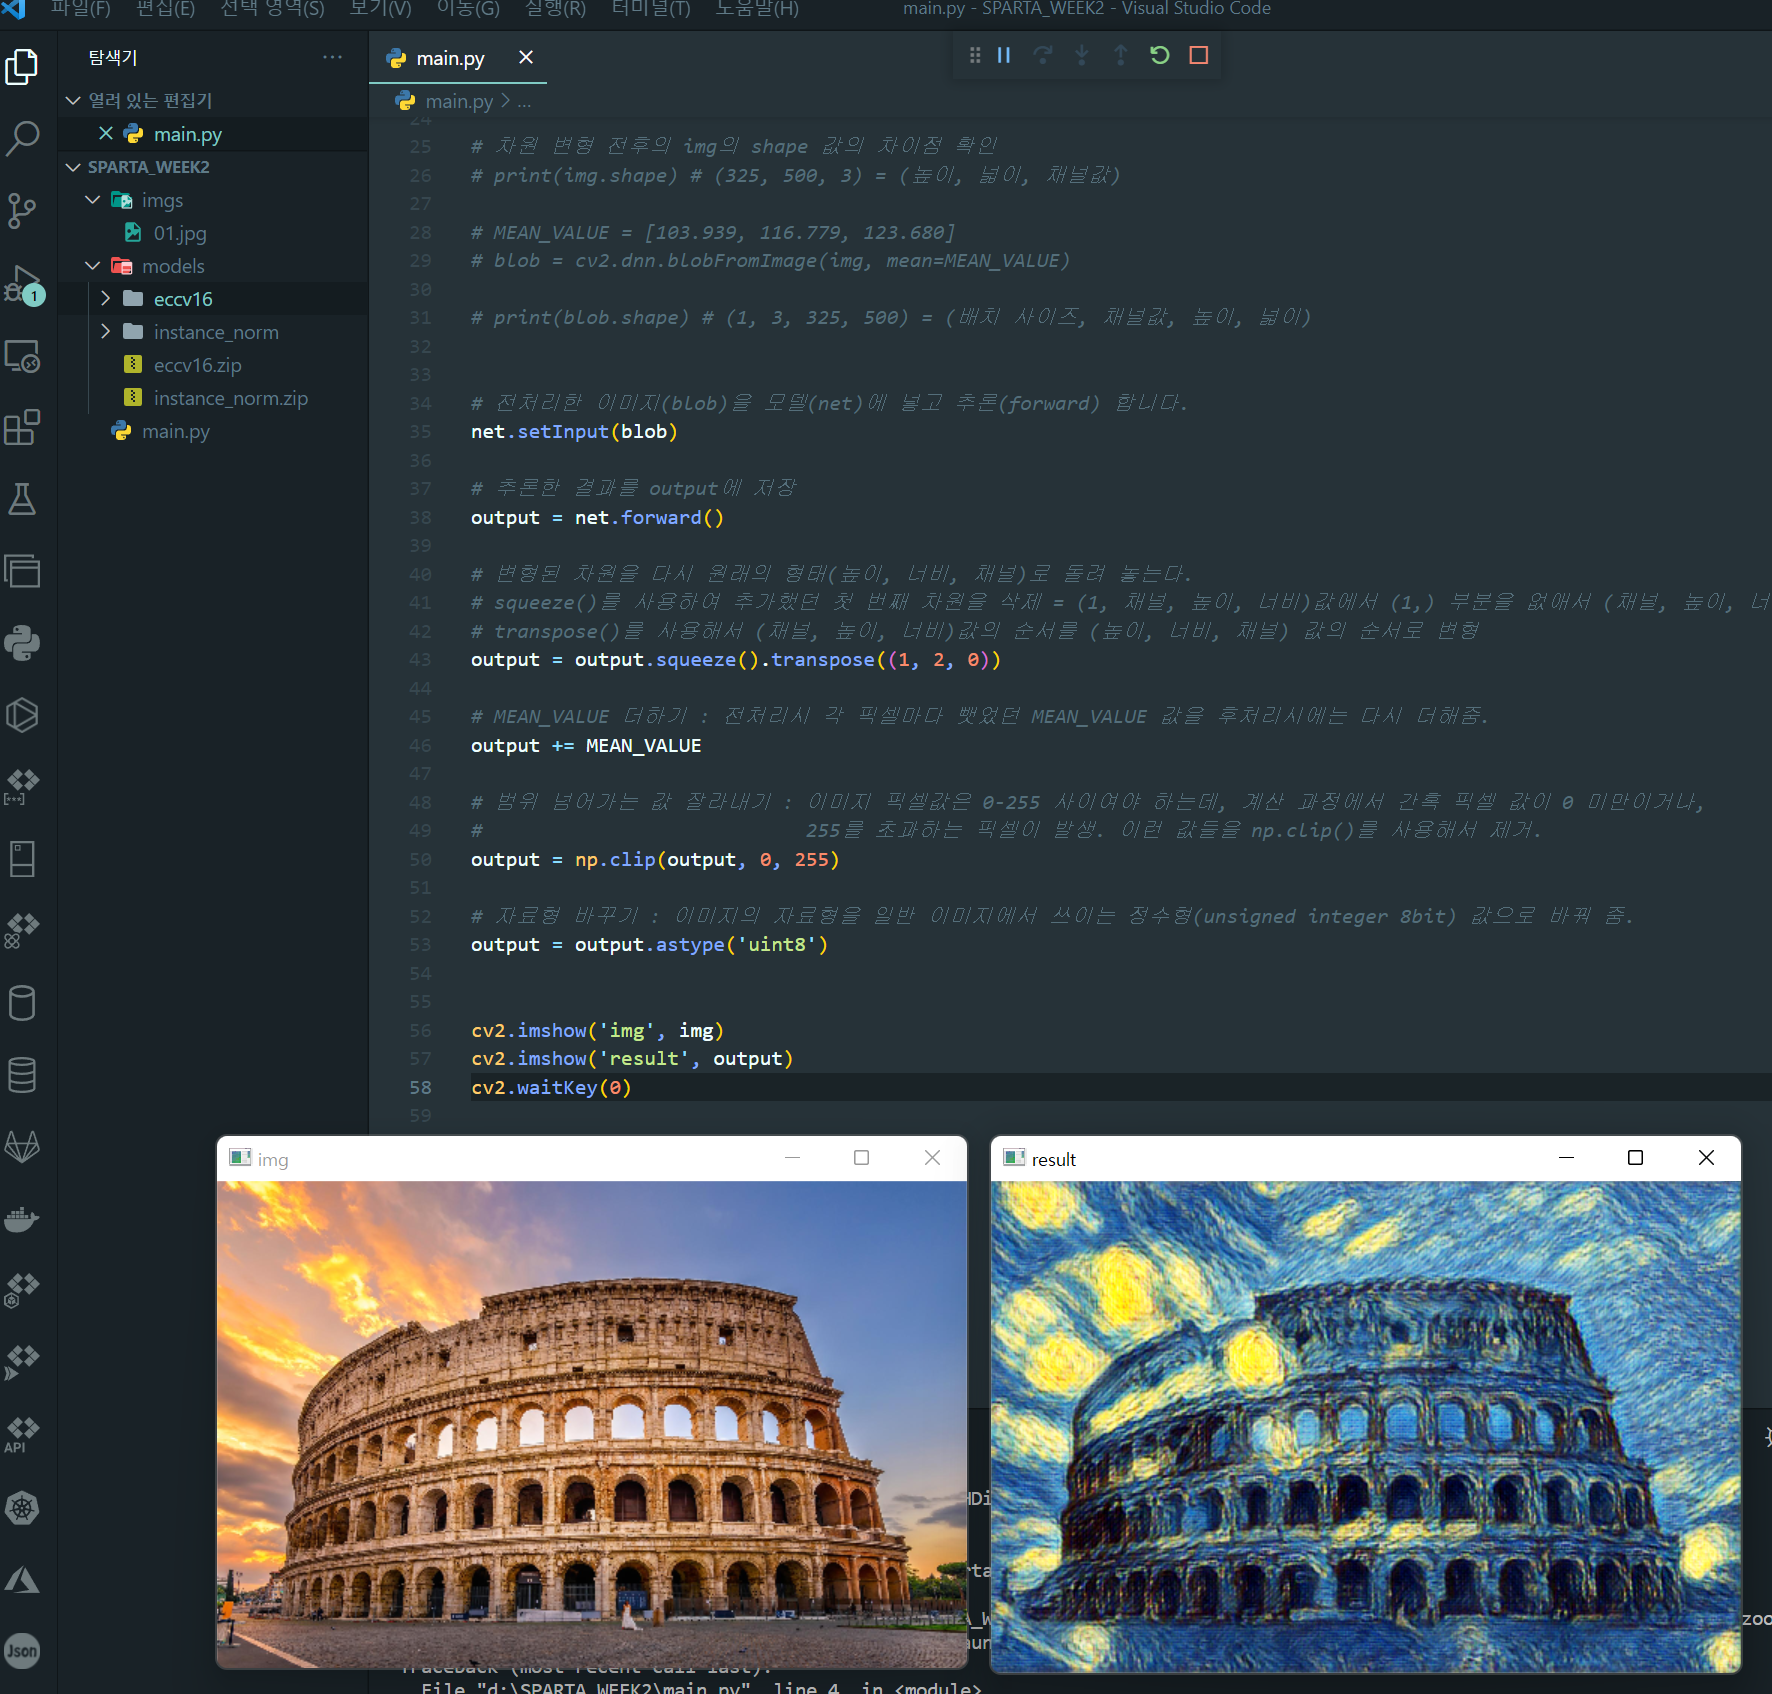Open the 터미널(T) menu

651,8
